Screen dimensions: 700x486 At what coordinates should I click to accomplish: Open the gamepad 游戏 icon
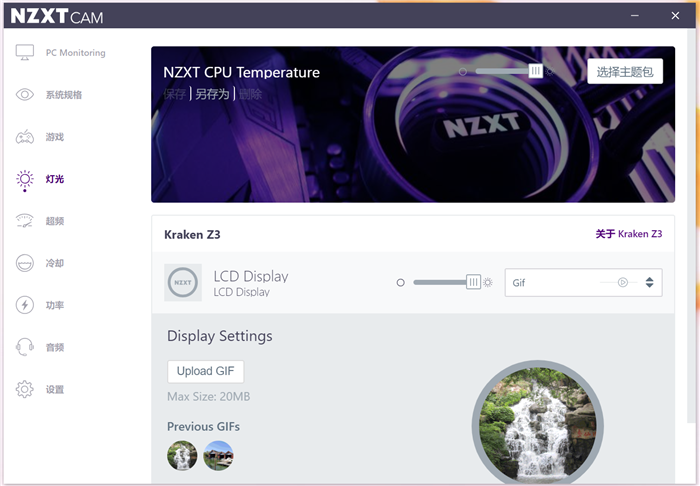[25, 137]
